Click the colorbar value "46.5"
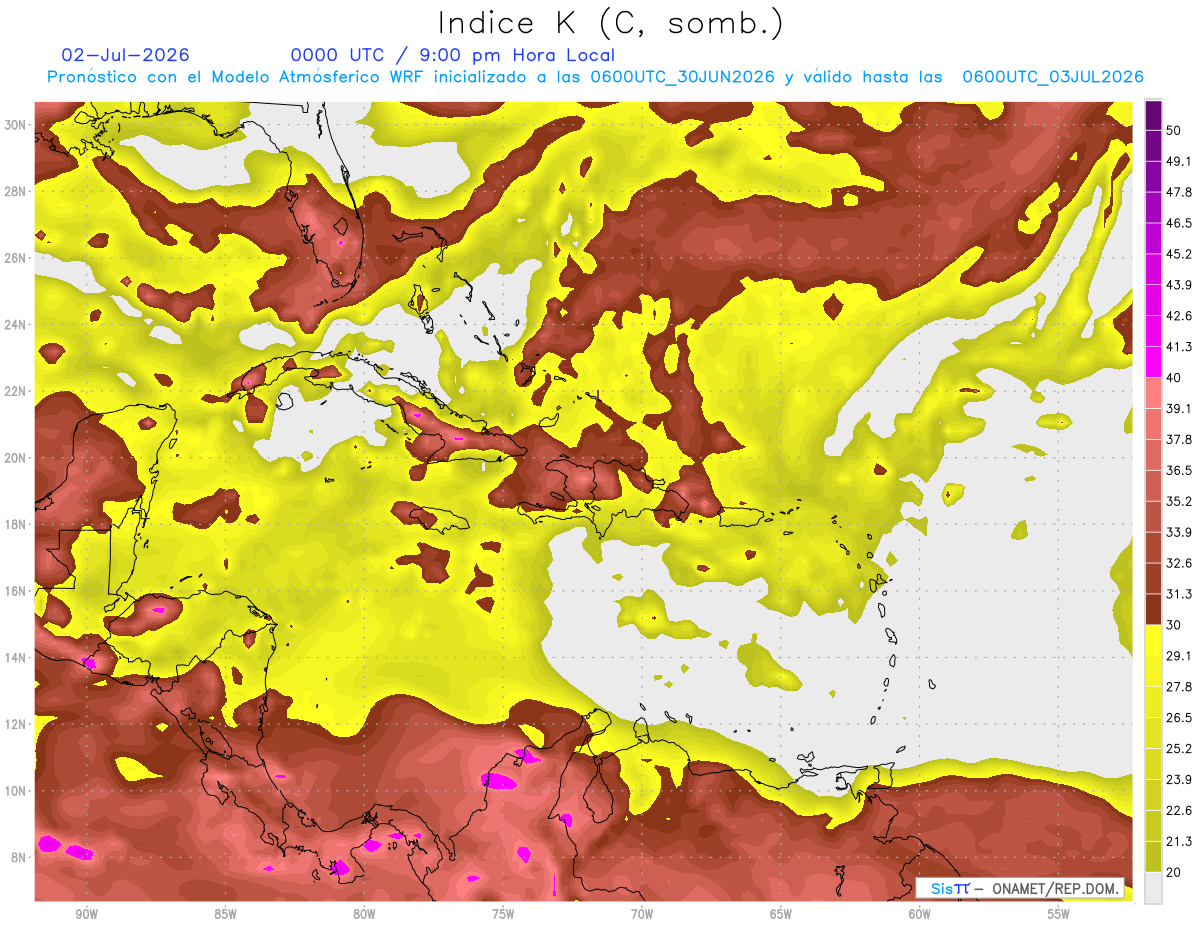1200x927 pixels. point(1178,224)
